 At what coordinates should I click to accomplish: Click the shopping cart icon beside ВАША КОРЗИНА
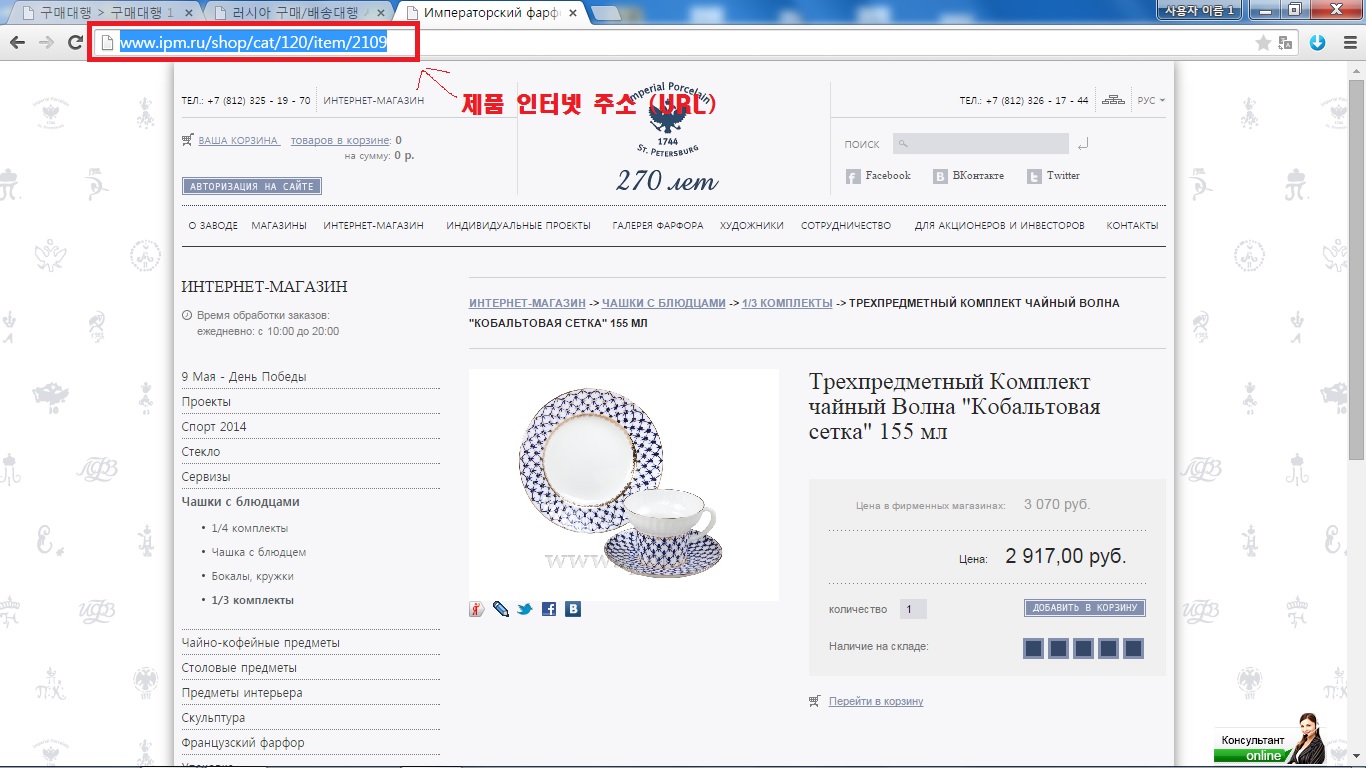point(187,140)
